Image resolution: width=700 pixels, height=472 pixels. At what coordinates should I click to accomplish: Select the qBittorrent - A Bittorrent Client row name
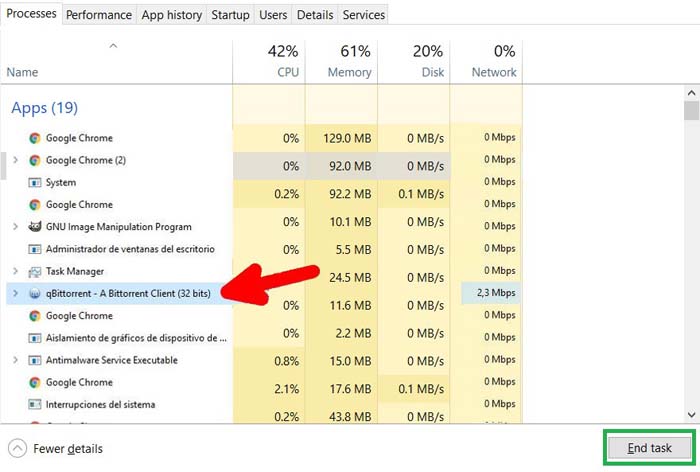tap(128, 293)
